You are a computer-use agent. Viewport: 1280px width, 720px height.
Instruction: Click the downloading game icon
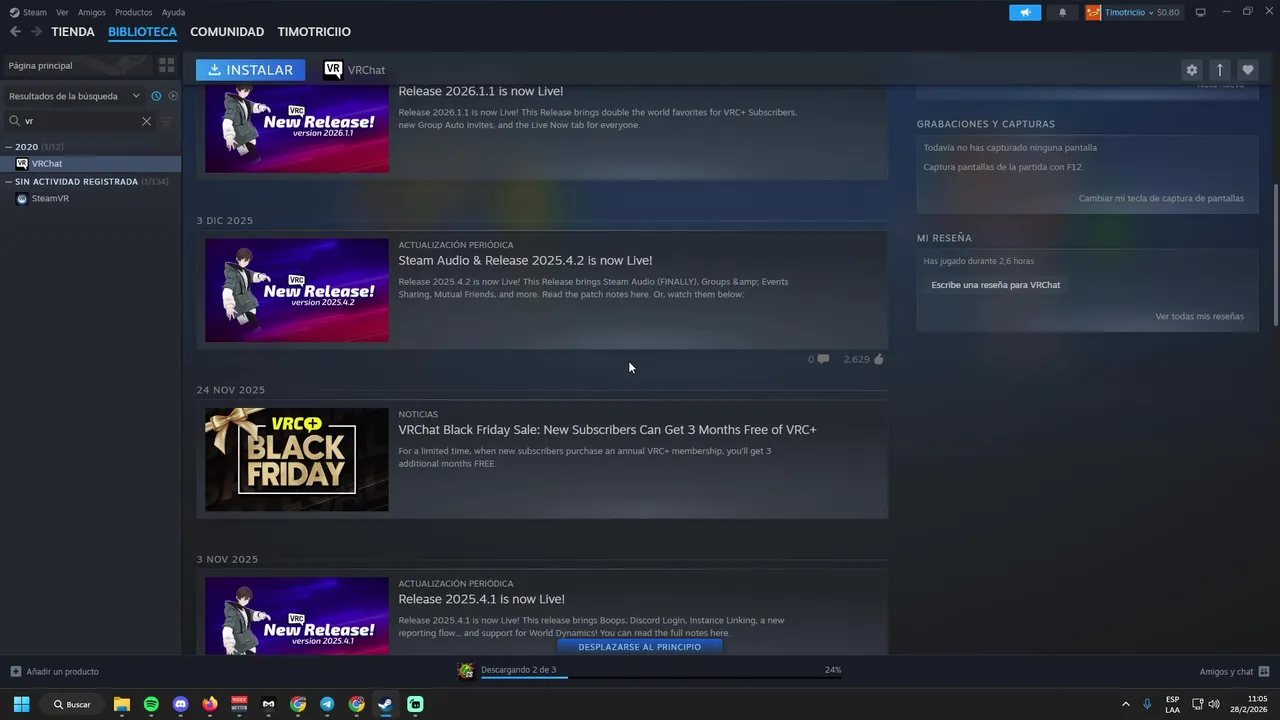click(x=465, y=671)
